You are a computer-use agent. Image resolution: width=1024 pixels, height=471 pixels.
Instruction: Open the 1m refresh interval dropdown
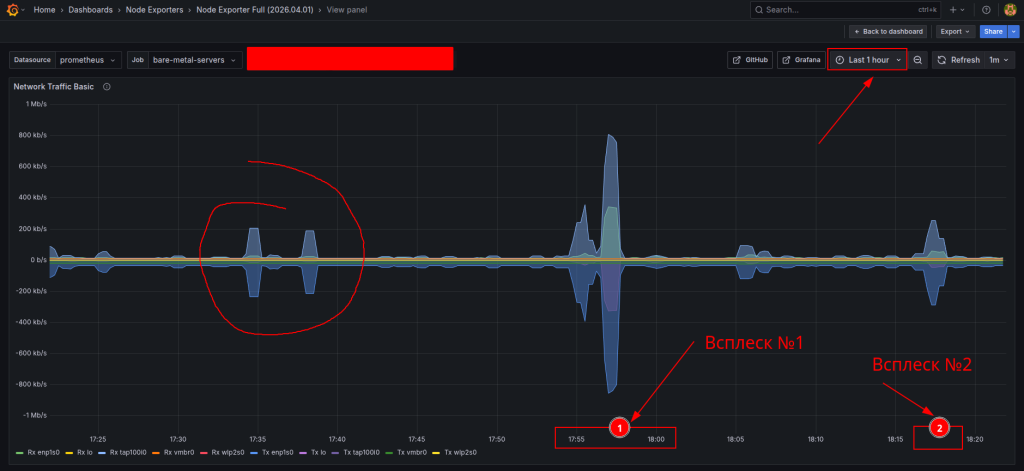coord(999,60)
